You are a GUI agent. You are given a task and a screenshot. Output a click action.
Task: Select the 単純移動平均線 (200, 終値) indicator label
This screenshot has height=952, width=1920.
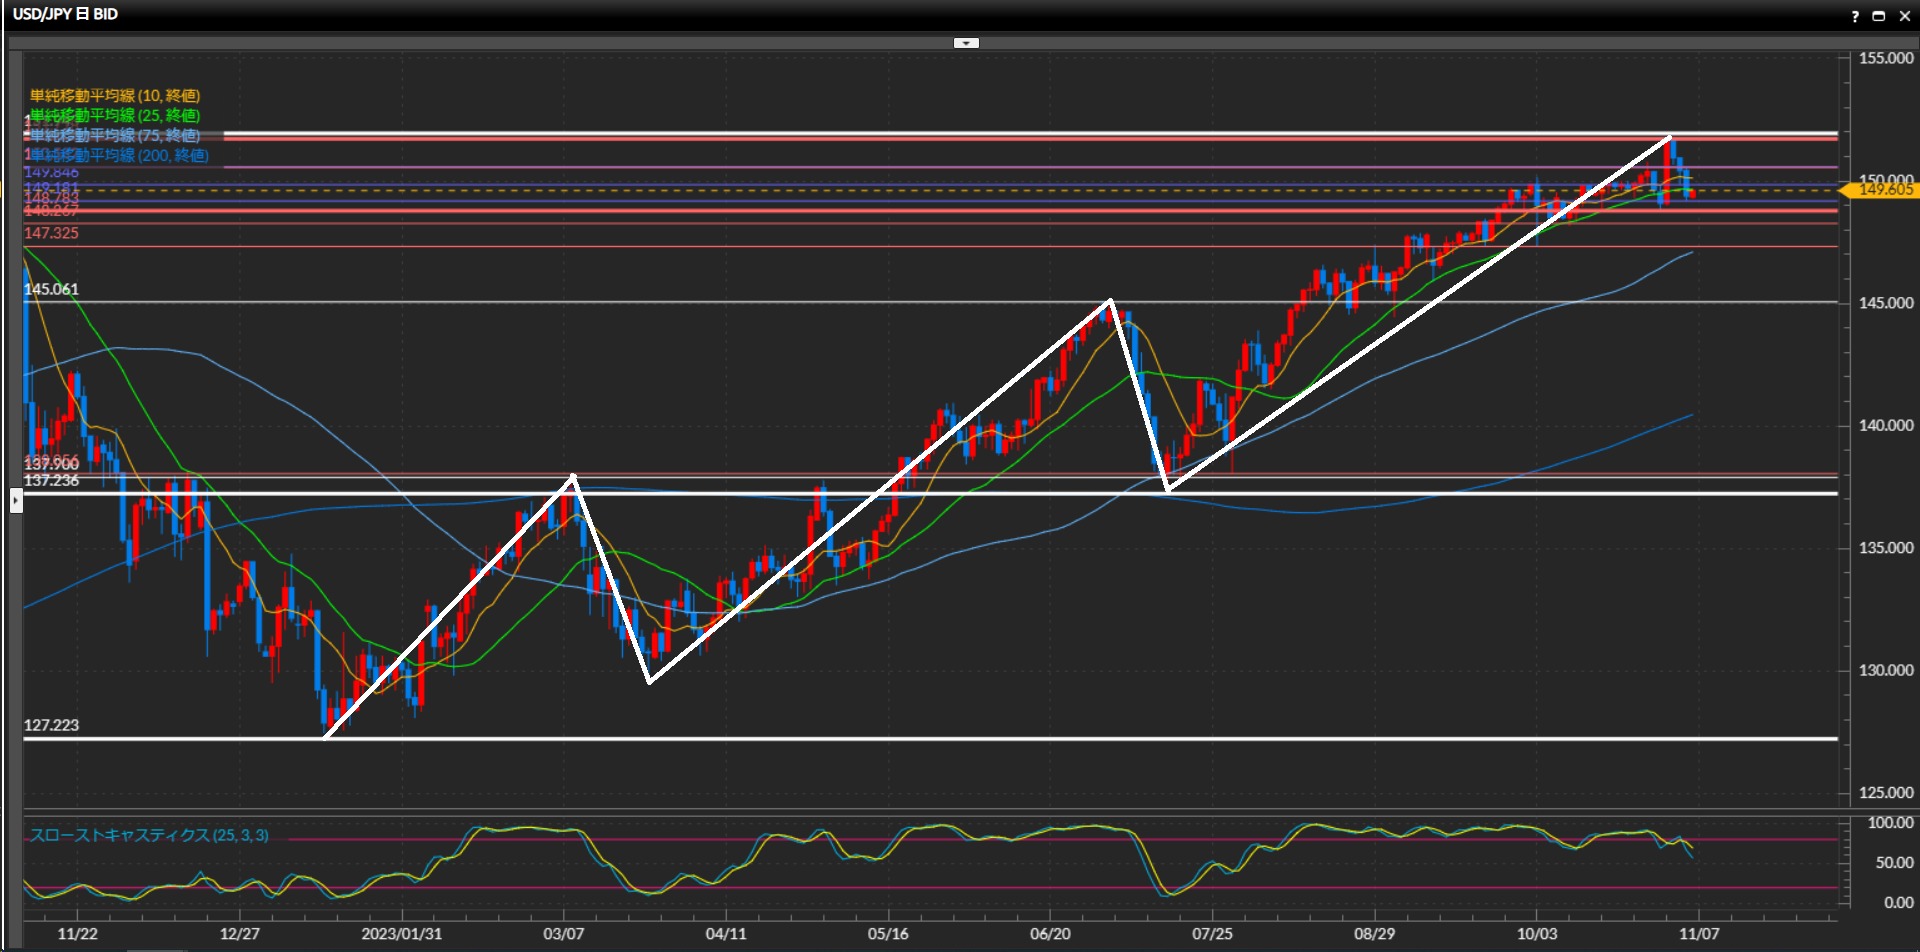click(x=120, y=156)
